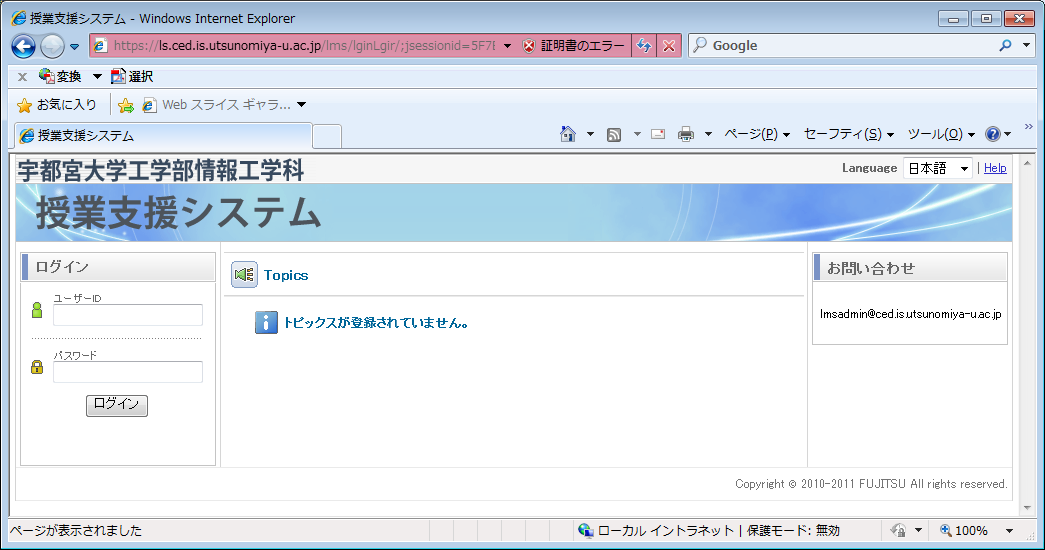Click the magnifier search icon in Google box
This screenshot has height=550, width=1045.
coord(1005,46)
